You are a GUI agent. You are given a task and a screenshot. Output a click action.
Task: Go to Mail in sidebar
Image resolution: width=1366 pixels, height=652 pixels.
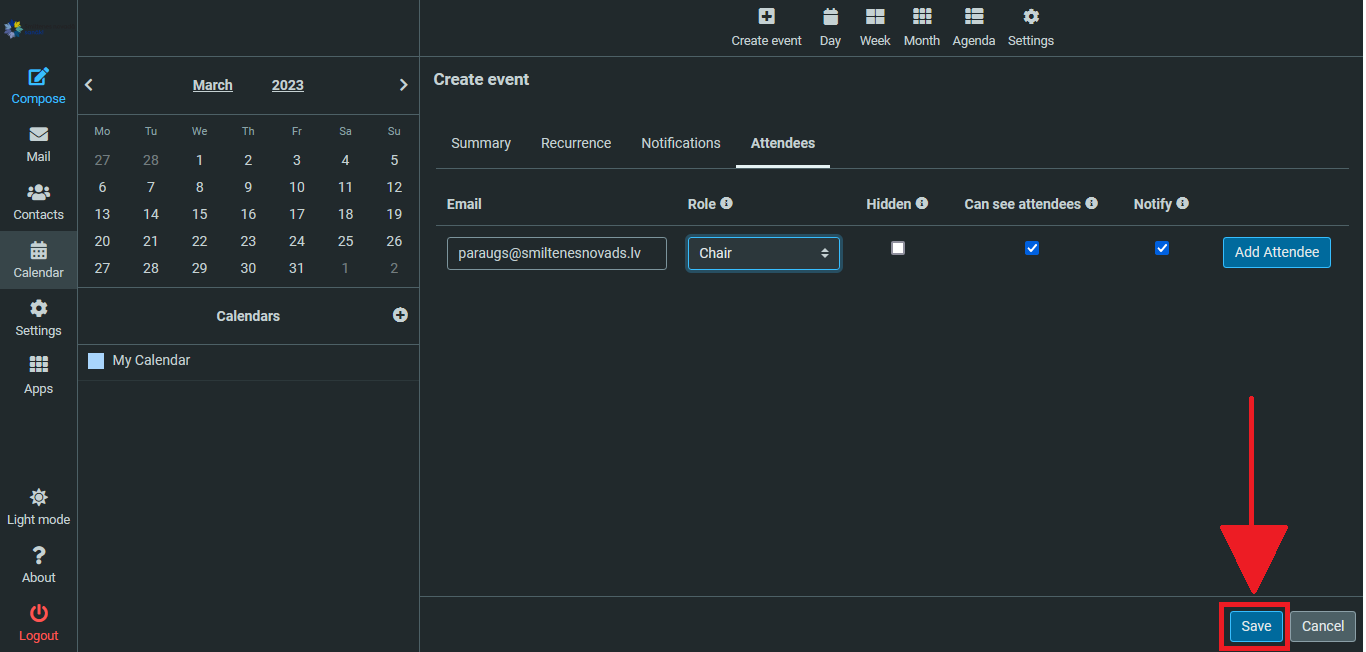pos(38,144)
